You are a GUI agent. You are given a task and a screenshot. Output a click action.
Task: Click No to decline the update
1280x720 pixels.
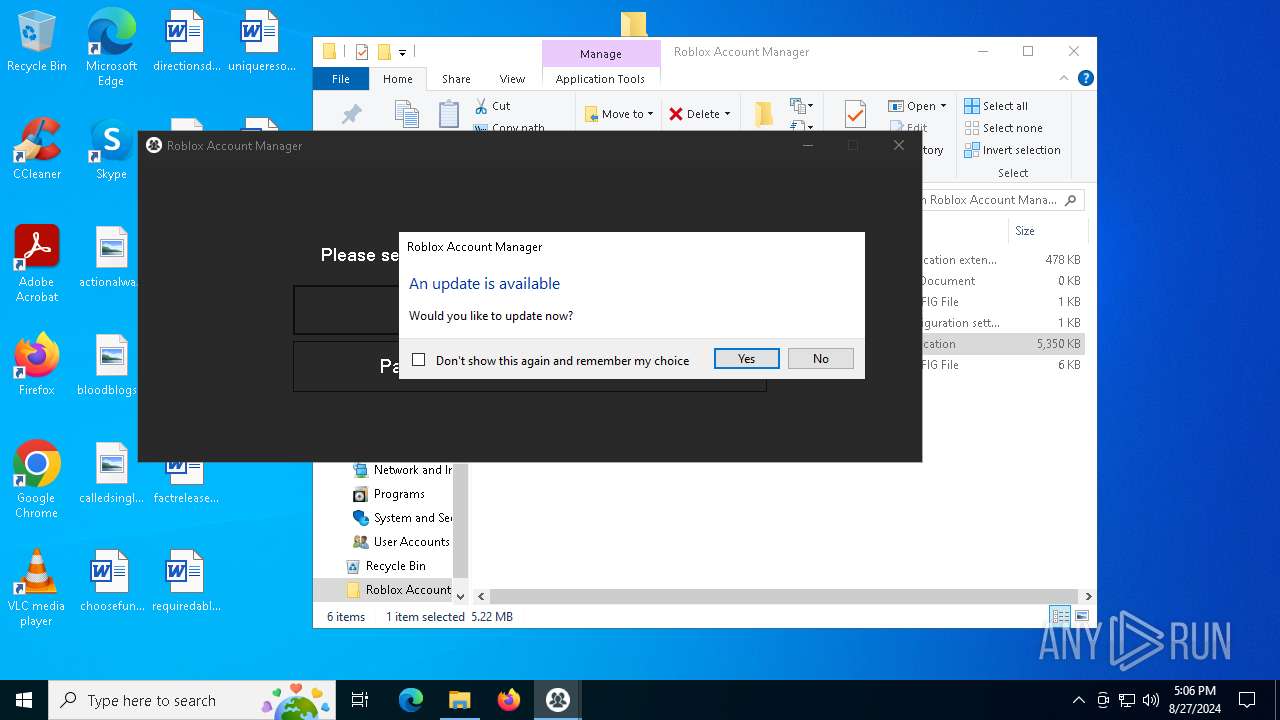click(x=820, y=359)
